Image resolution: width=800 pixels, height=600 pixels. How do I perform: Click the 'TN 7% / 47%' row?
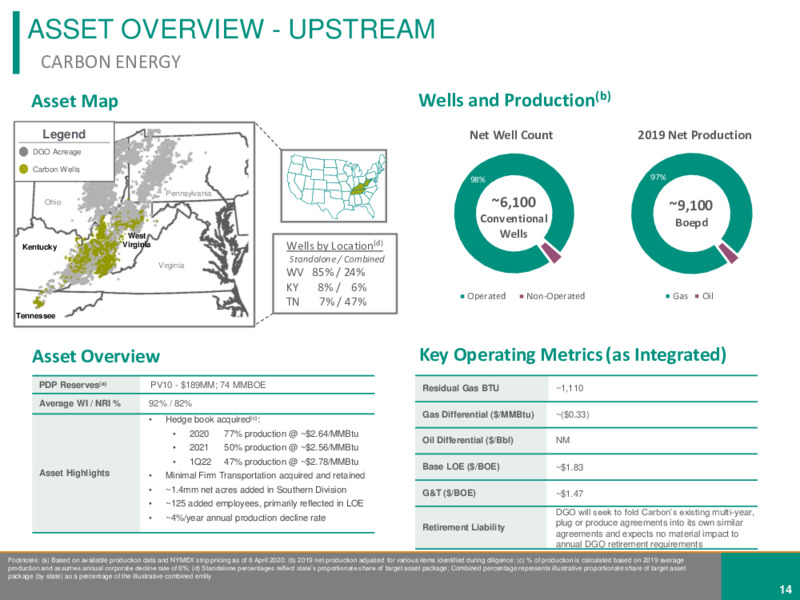(x=326, y=302)
